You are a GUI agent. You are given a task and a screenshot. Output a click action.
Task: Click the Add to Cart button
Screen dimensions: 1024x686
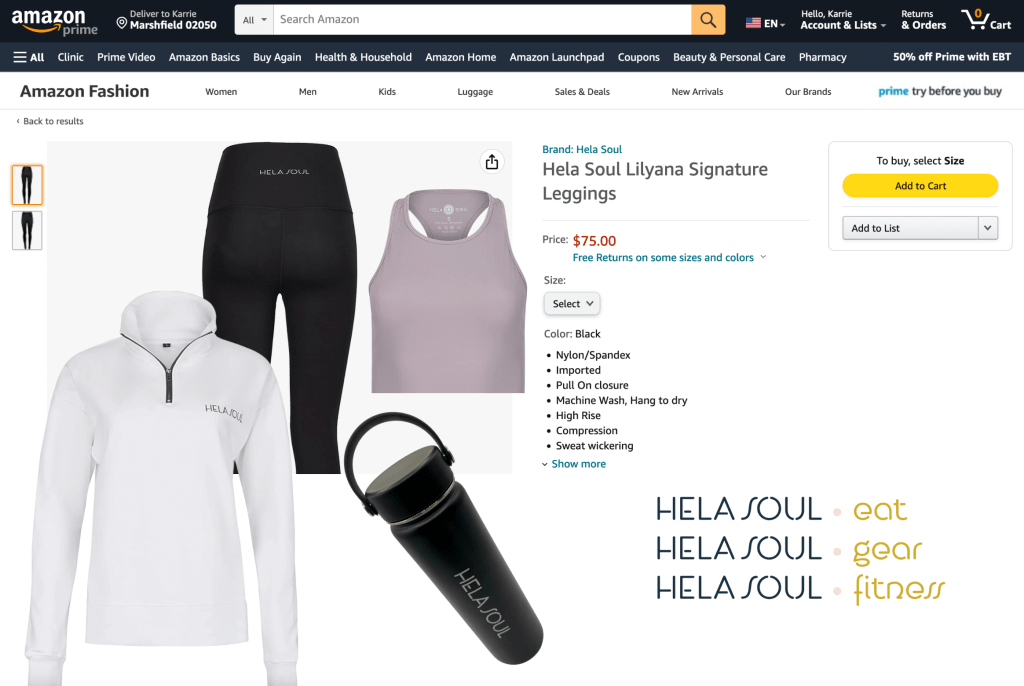tap(920, 186)
